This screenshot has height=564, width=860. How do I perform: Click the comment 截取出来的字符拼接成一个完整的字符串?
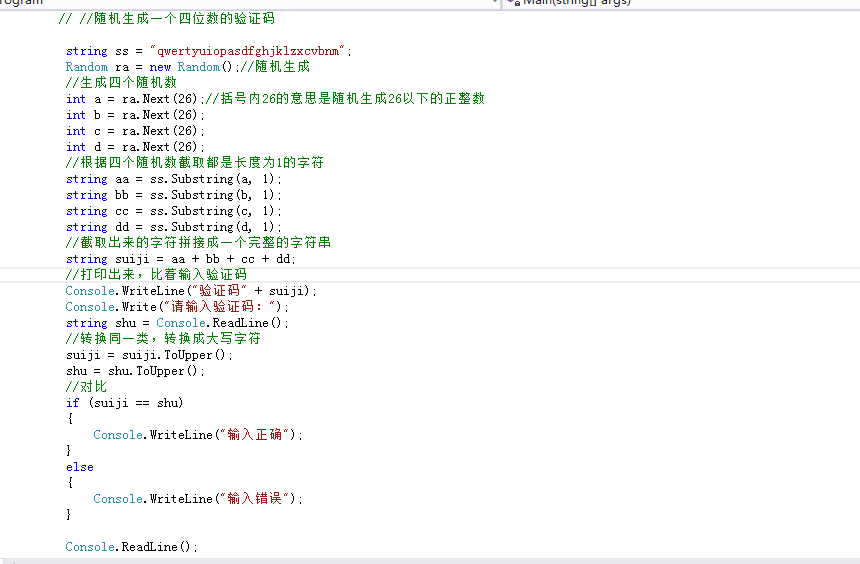[198, 243]
